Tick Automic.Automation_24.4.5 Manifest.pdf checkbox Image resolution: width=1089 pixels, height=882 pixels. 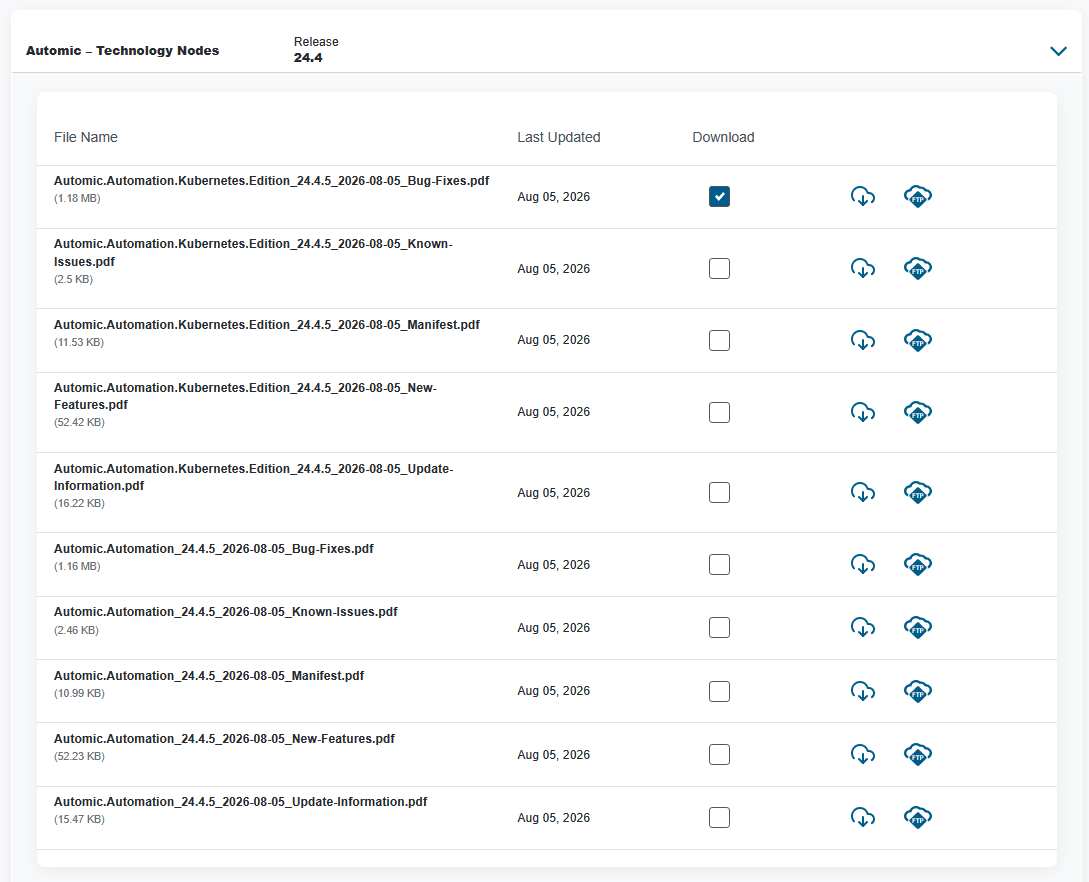(720, 691)
